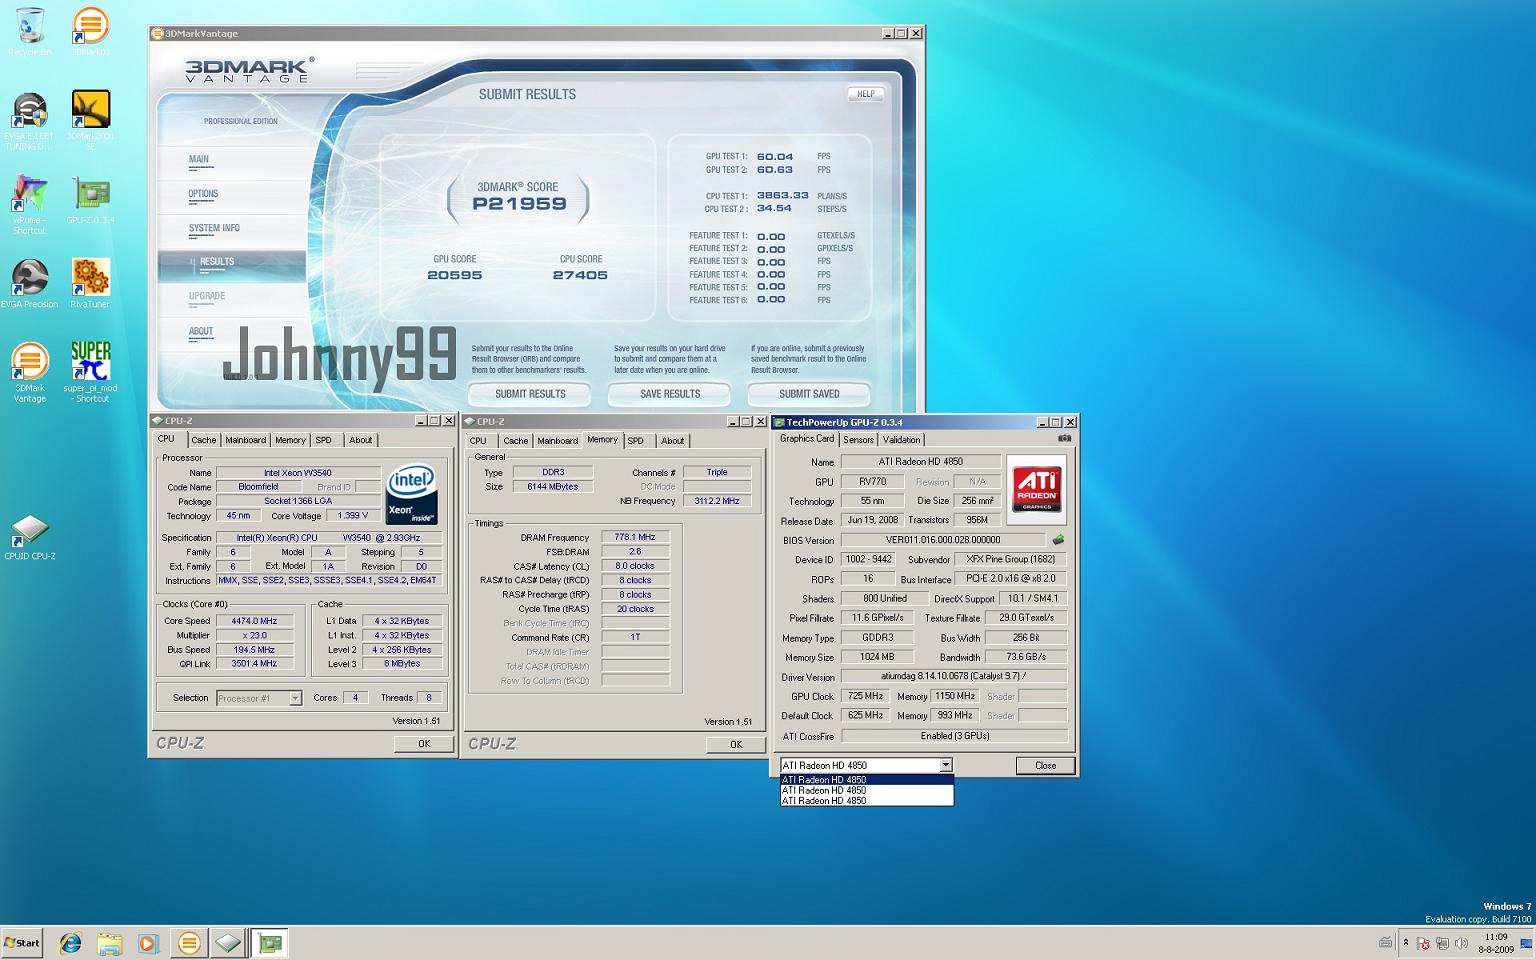1536x960 pixels.
Task: Click the SAVE RESULTS button
Action: (x=670, y=394)
